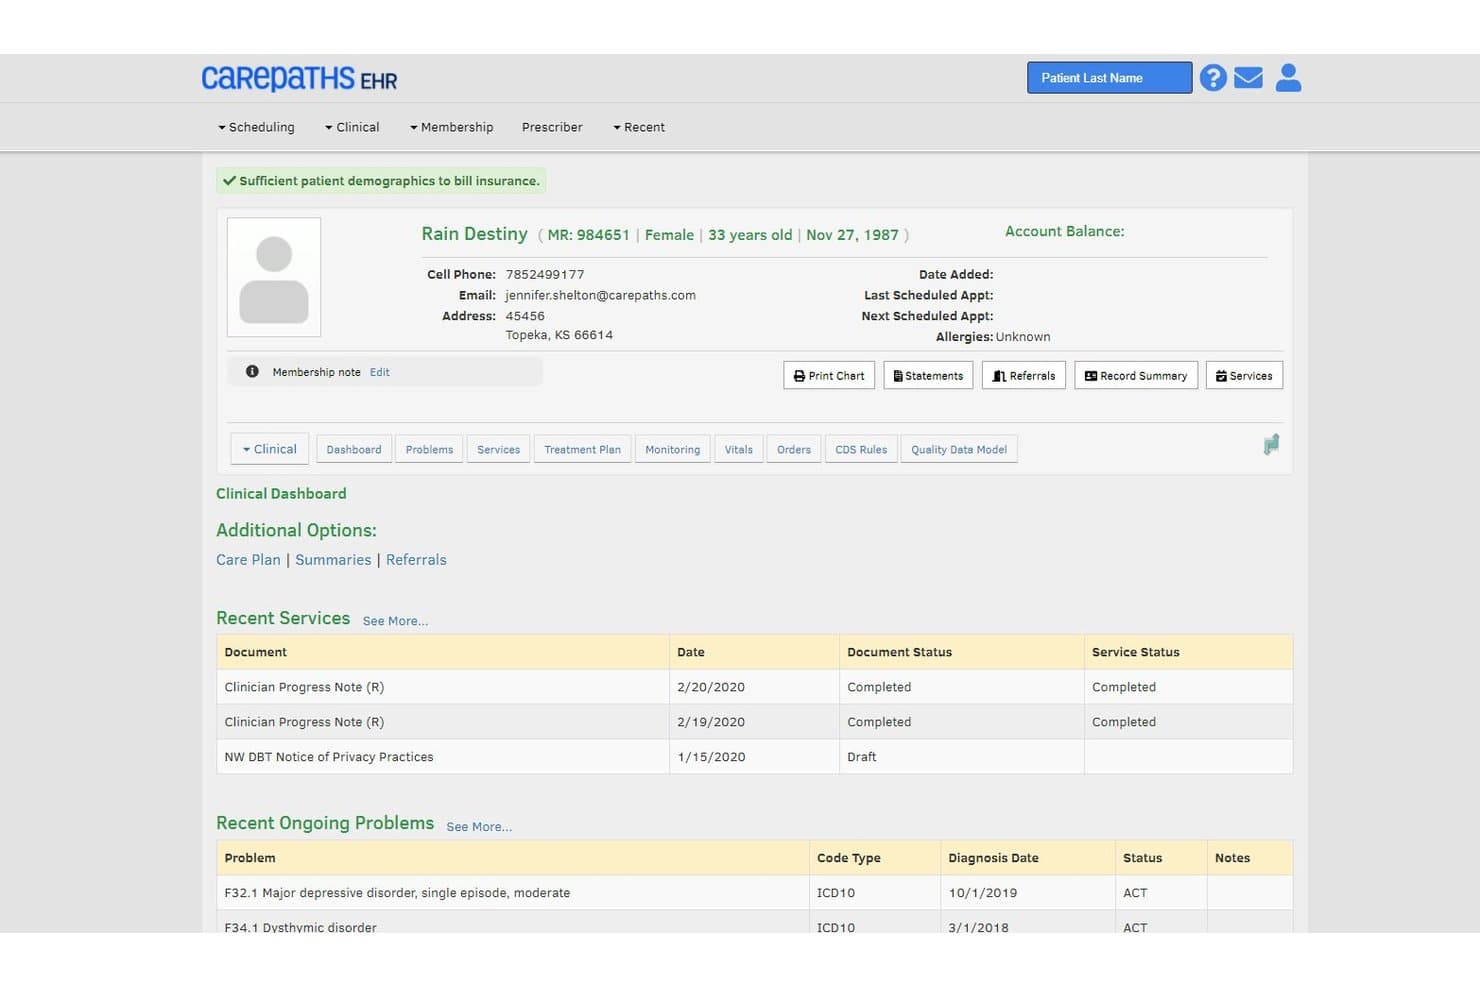1480x987 pixels.
Task: Open messages via the envelope icon
Action: (x=1248, y=78)
